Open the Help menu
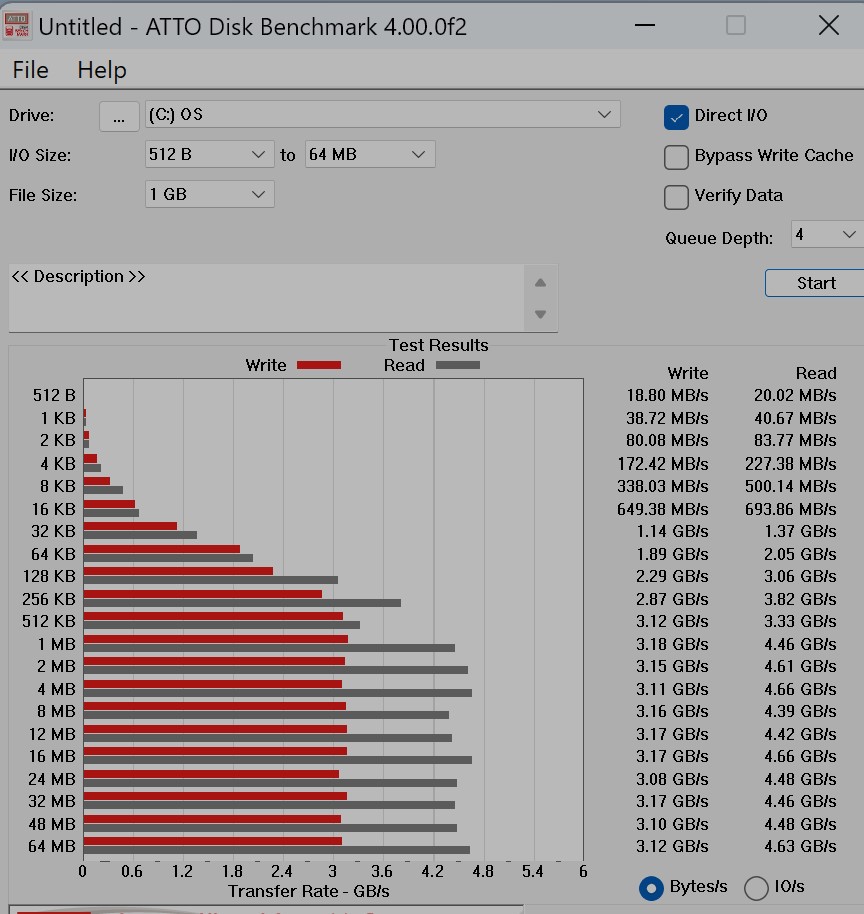 point(102,70)
